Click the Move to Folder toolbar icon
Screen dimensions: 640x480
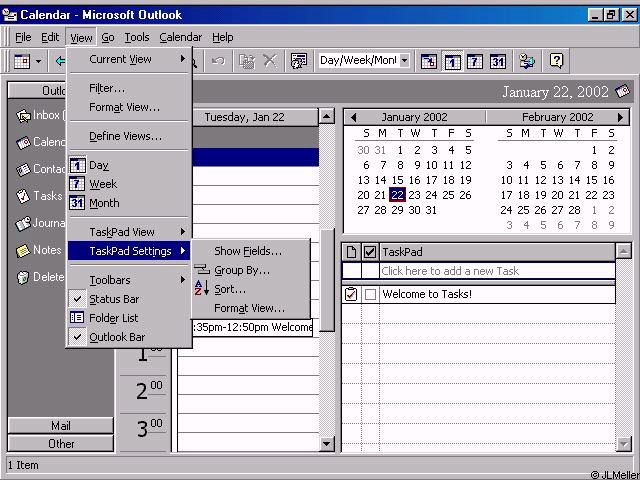pos(247,62)
